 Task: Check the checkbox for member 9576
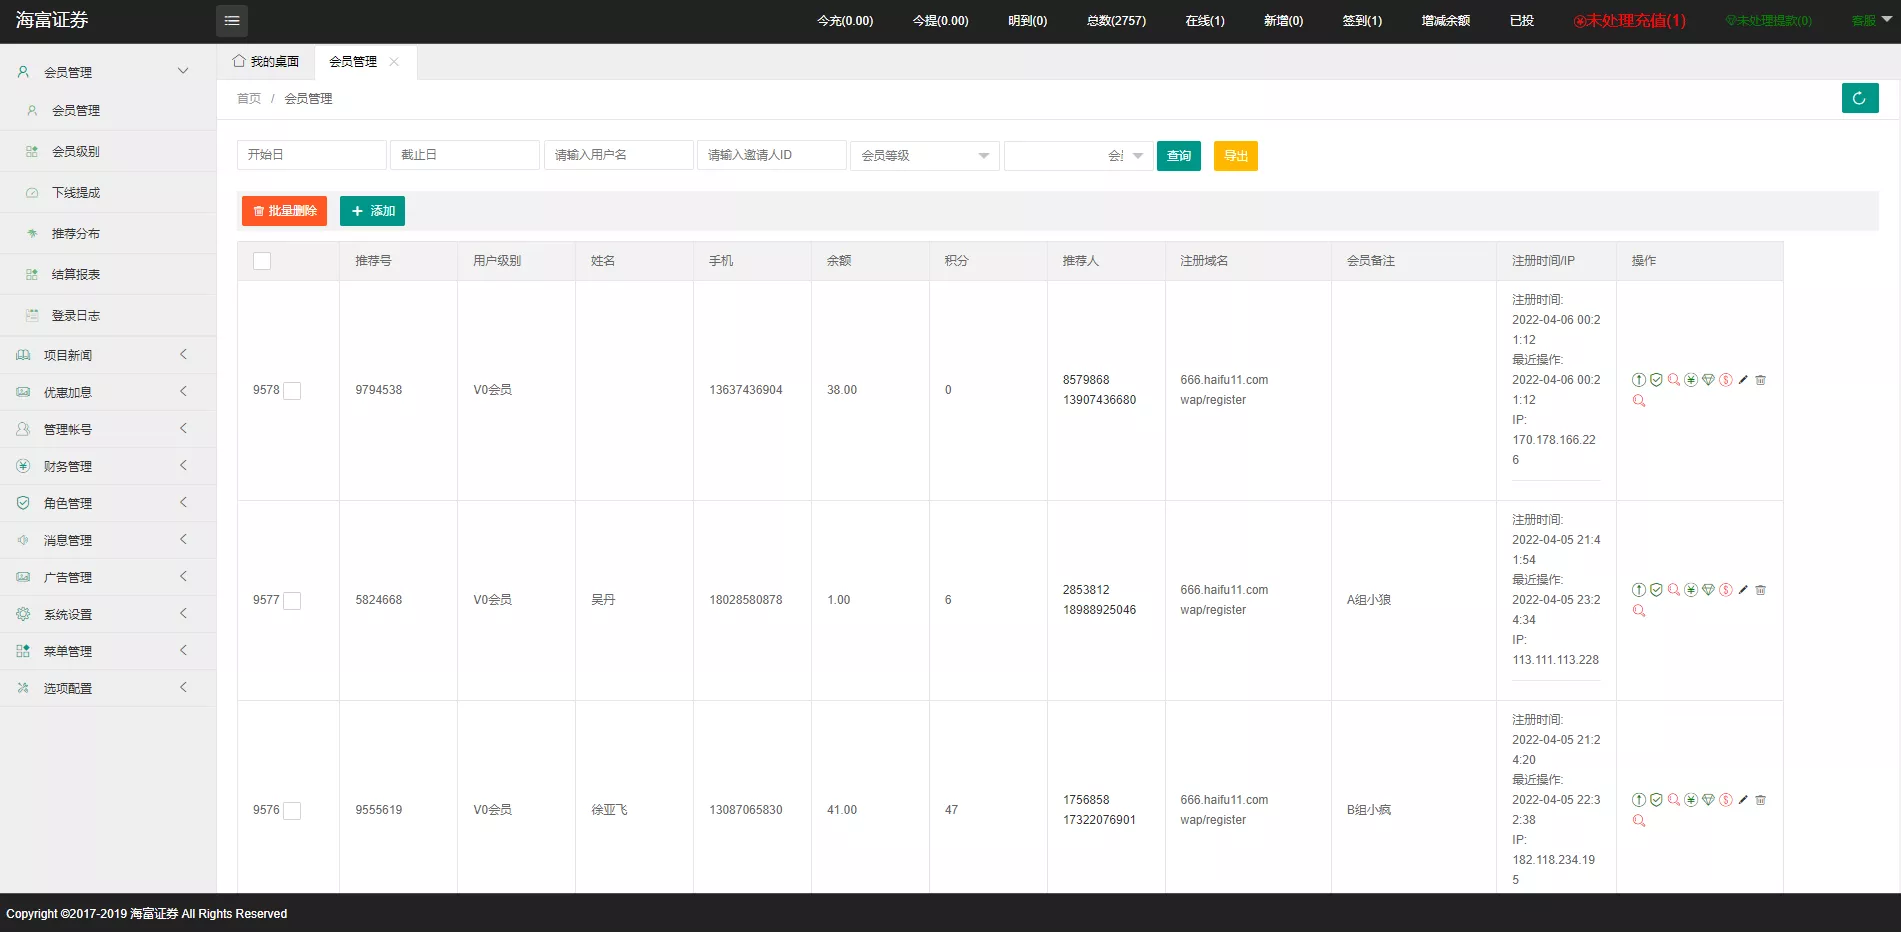point(292,811)
